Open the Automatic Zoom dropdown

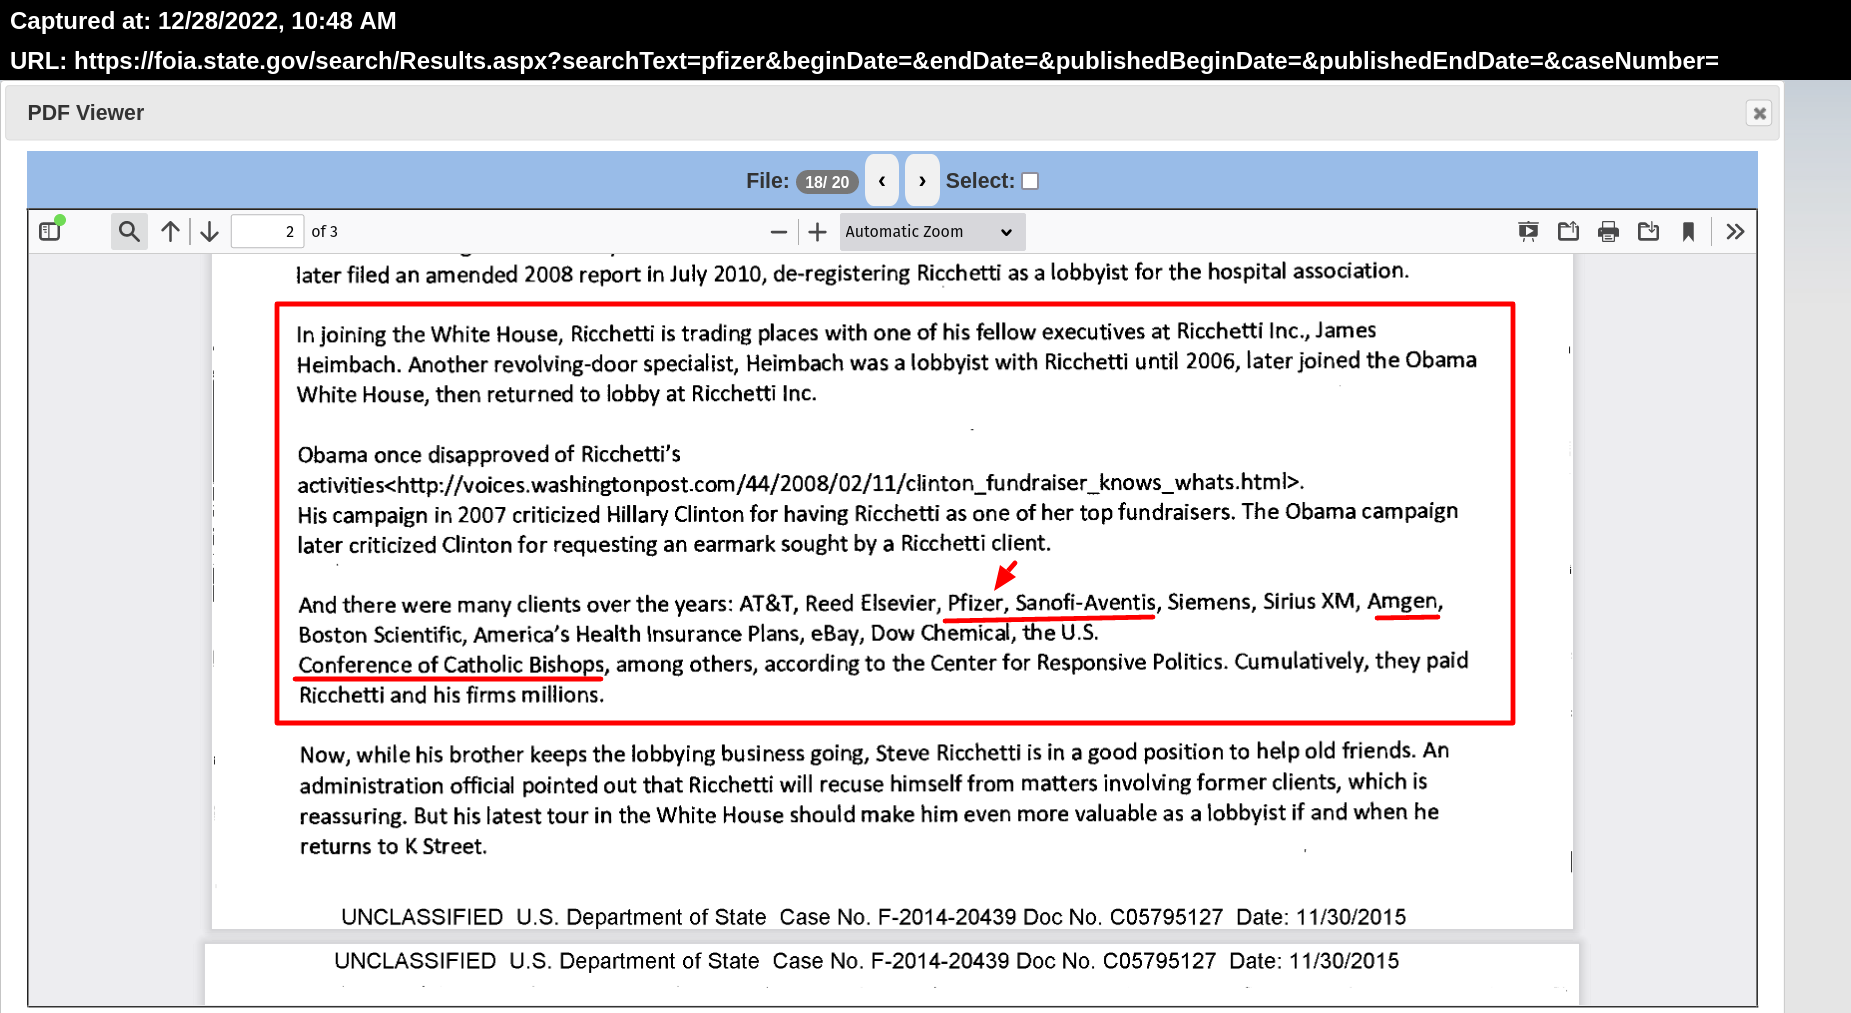tap(932, 231)
